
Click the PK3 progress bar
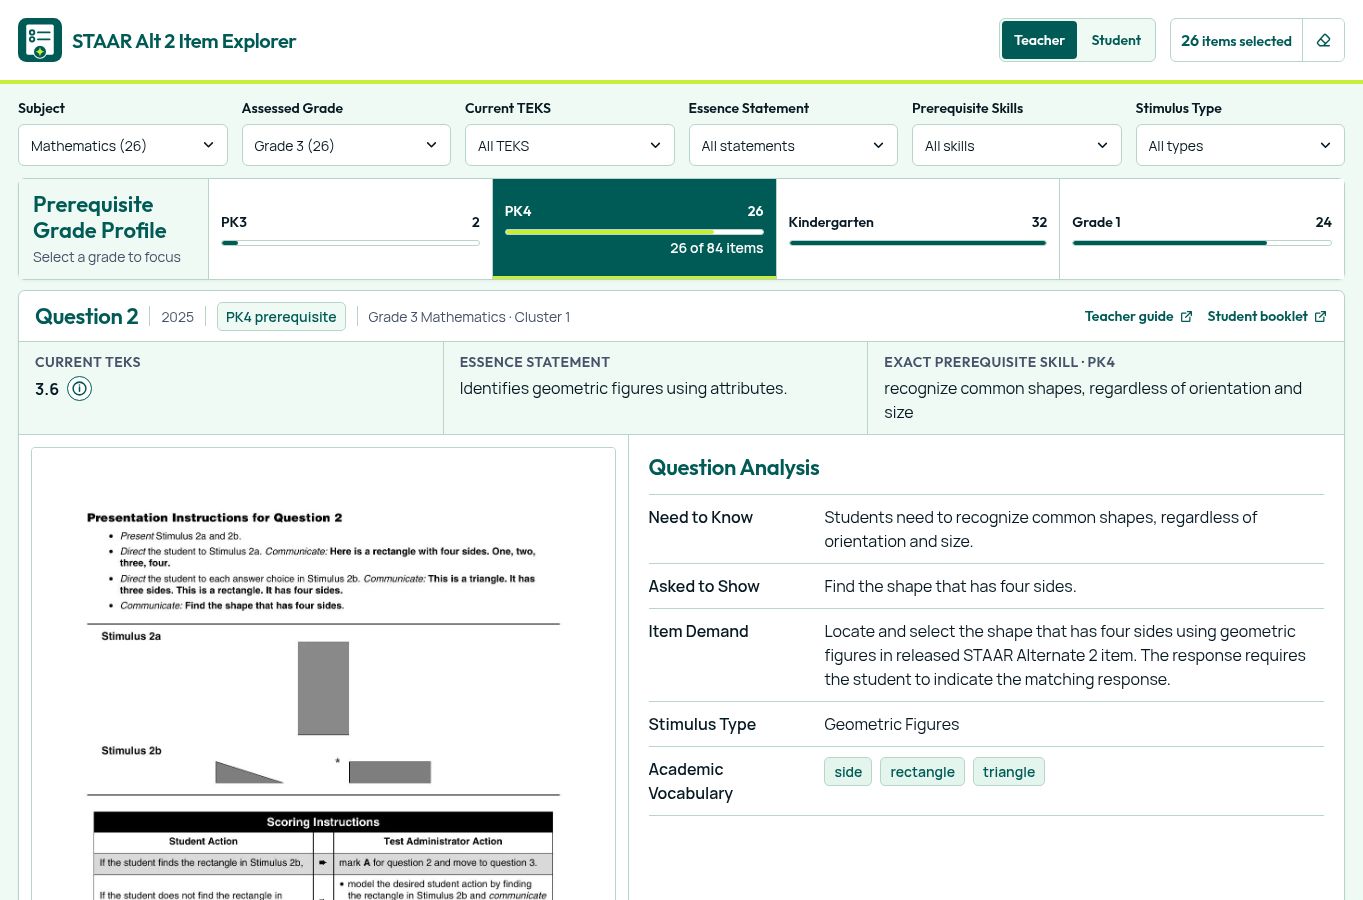point(350,243)
